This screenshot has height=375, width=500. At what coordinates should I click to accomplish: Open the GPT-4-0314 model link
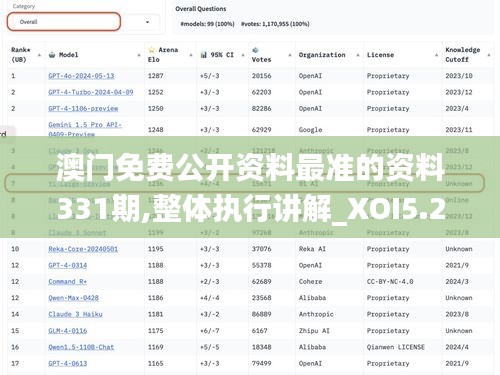coord(68,266)
